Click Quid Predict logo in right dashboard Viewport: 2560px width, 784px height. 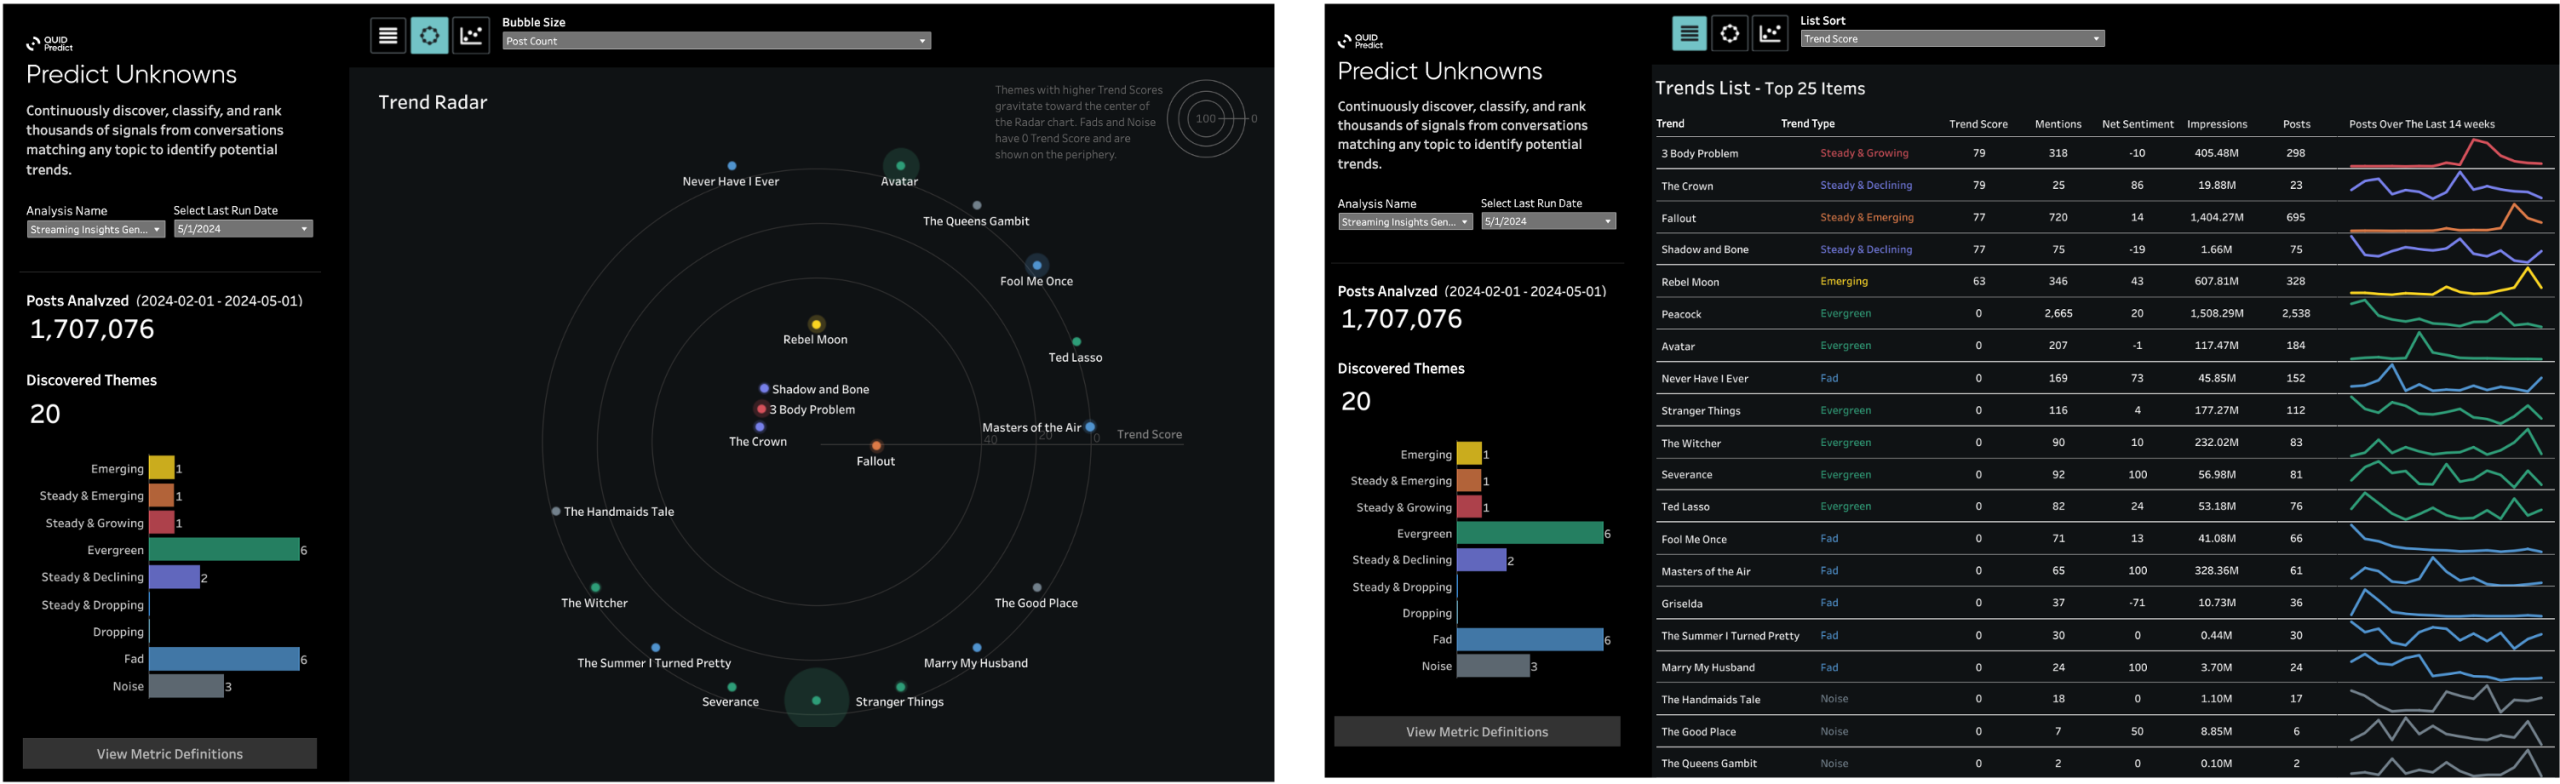coord(1360,41)
